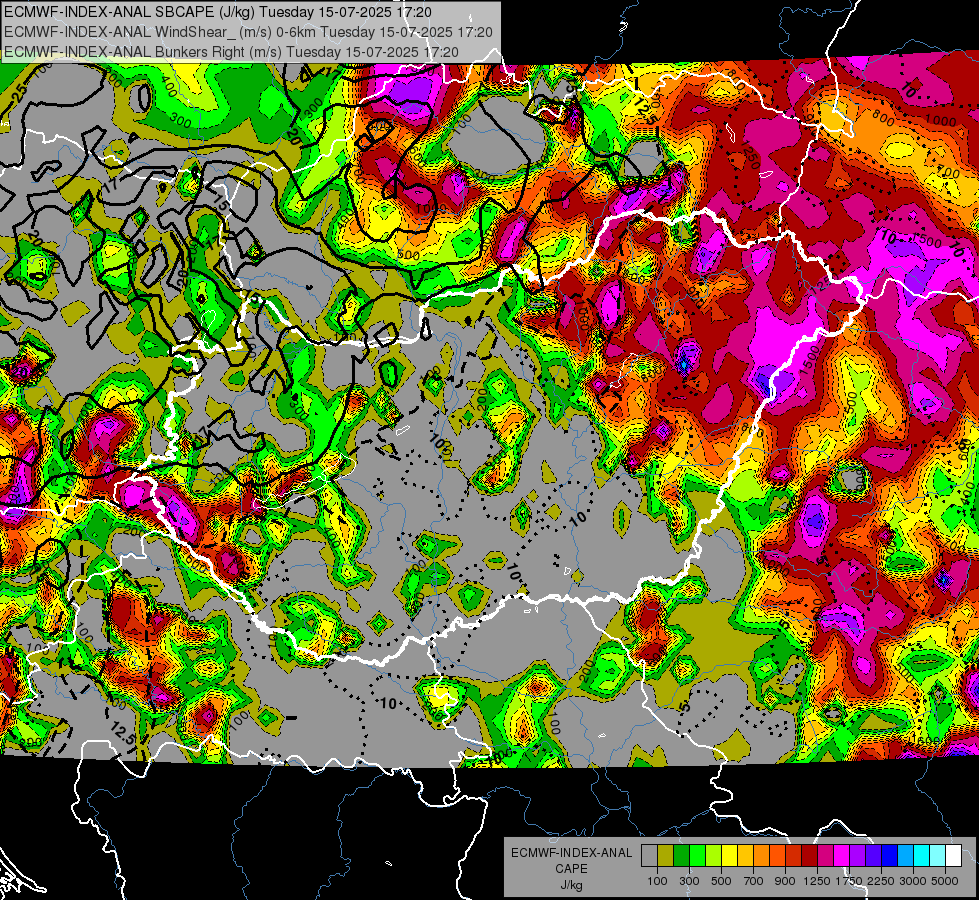Viewport: 979px width, 900px height.
Task: Pick the purple legend swatch after 1750
Action: tap(857, 855)
